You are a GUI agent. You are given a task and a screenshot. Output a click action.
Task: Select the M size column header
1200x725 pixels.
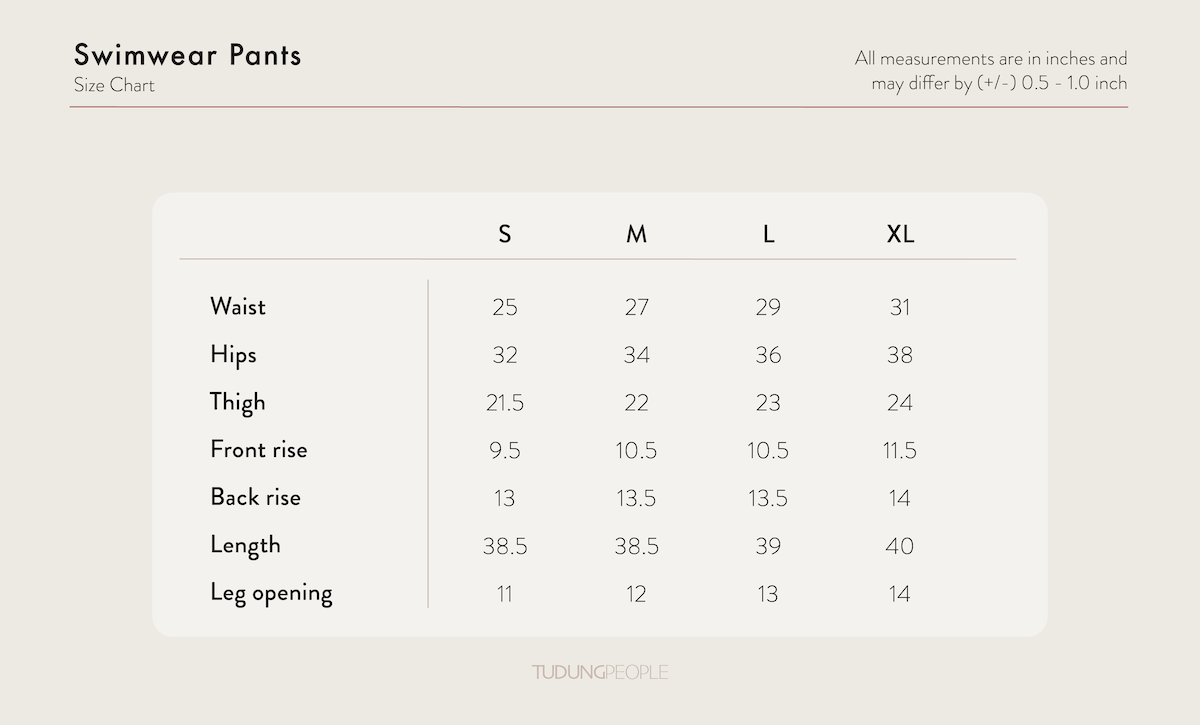point(637,234)
